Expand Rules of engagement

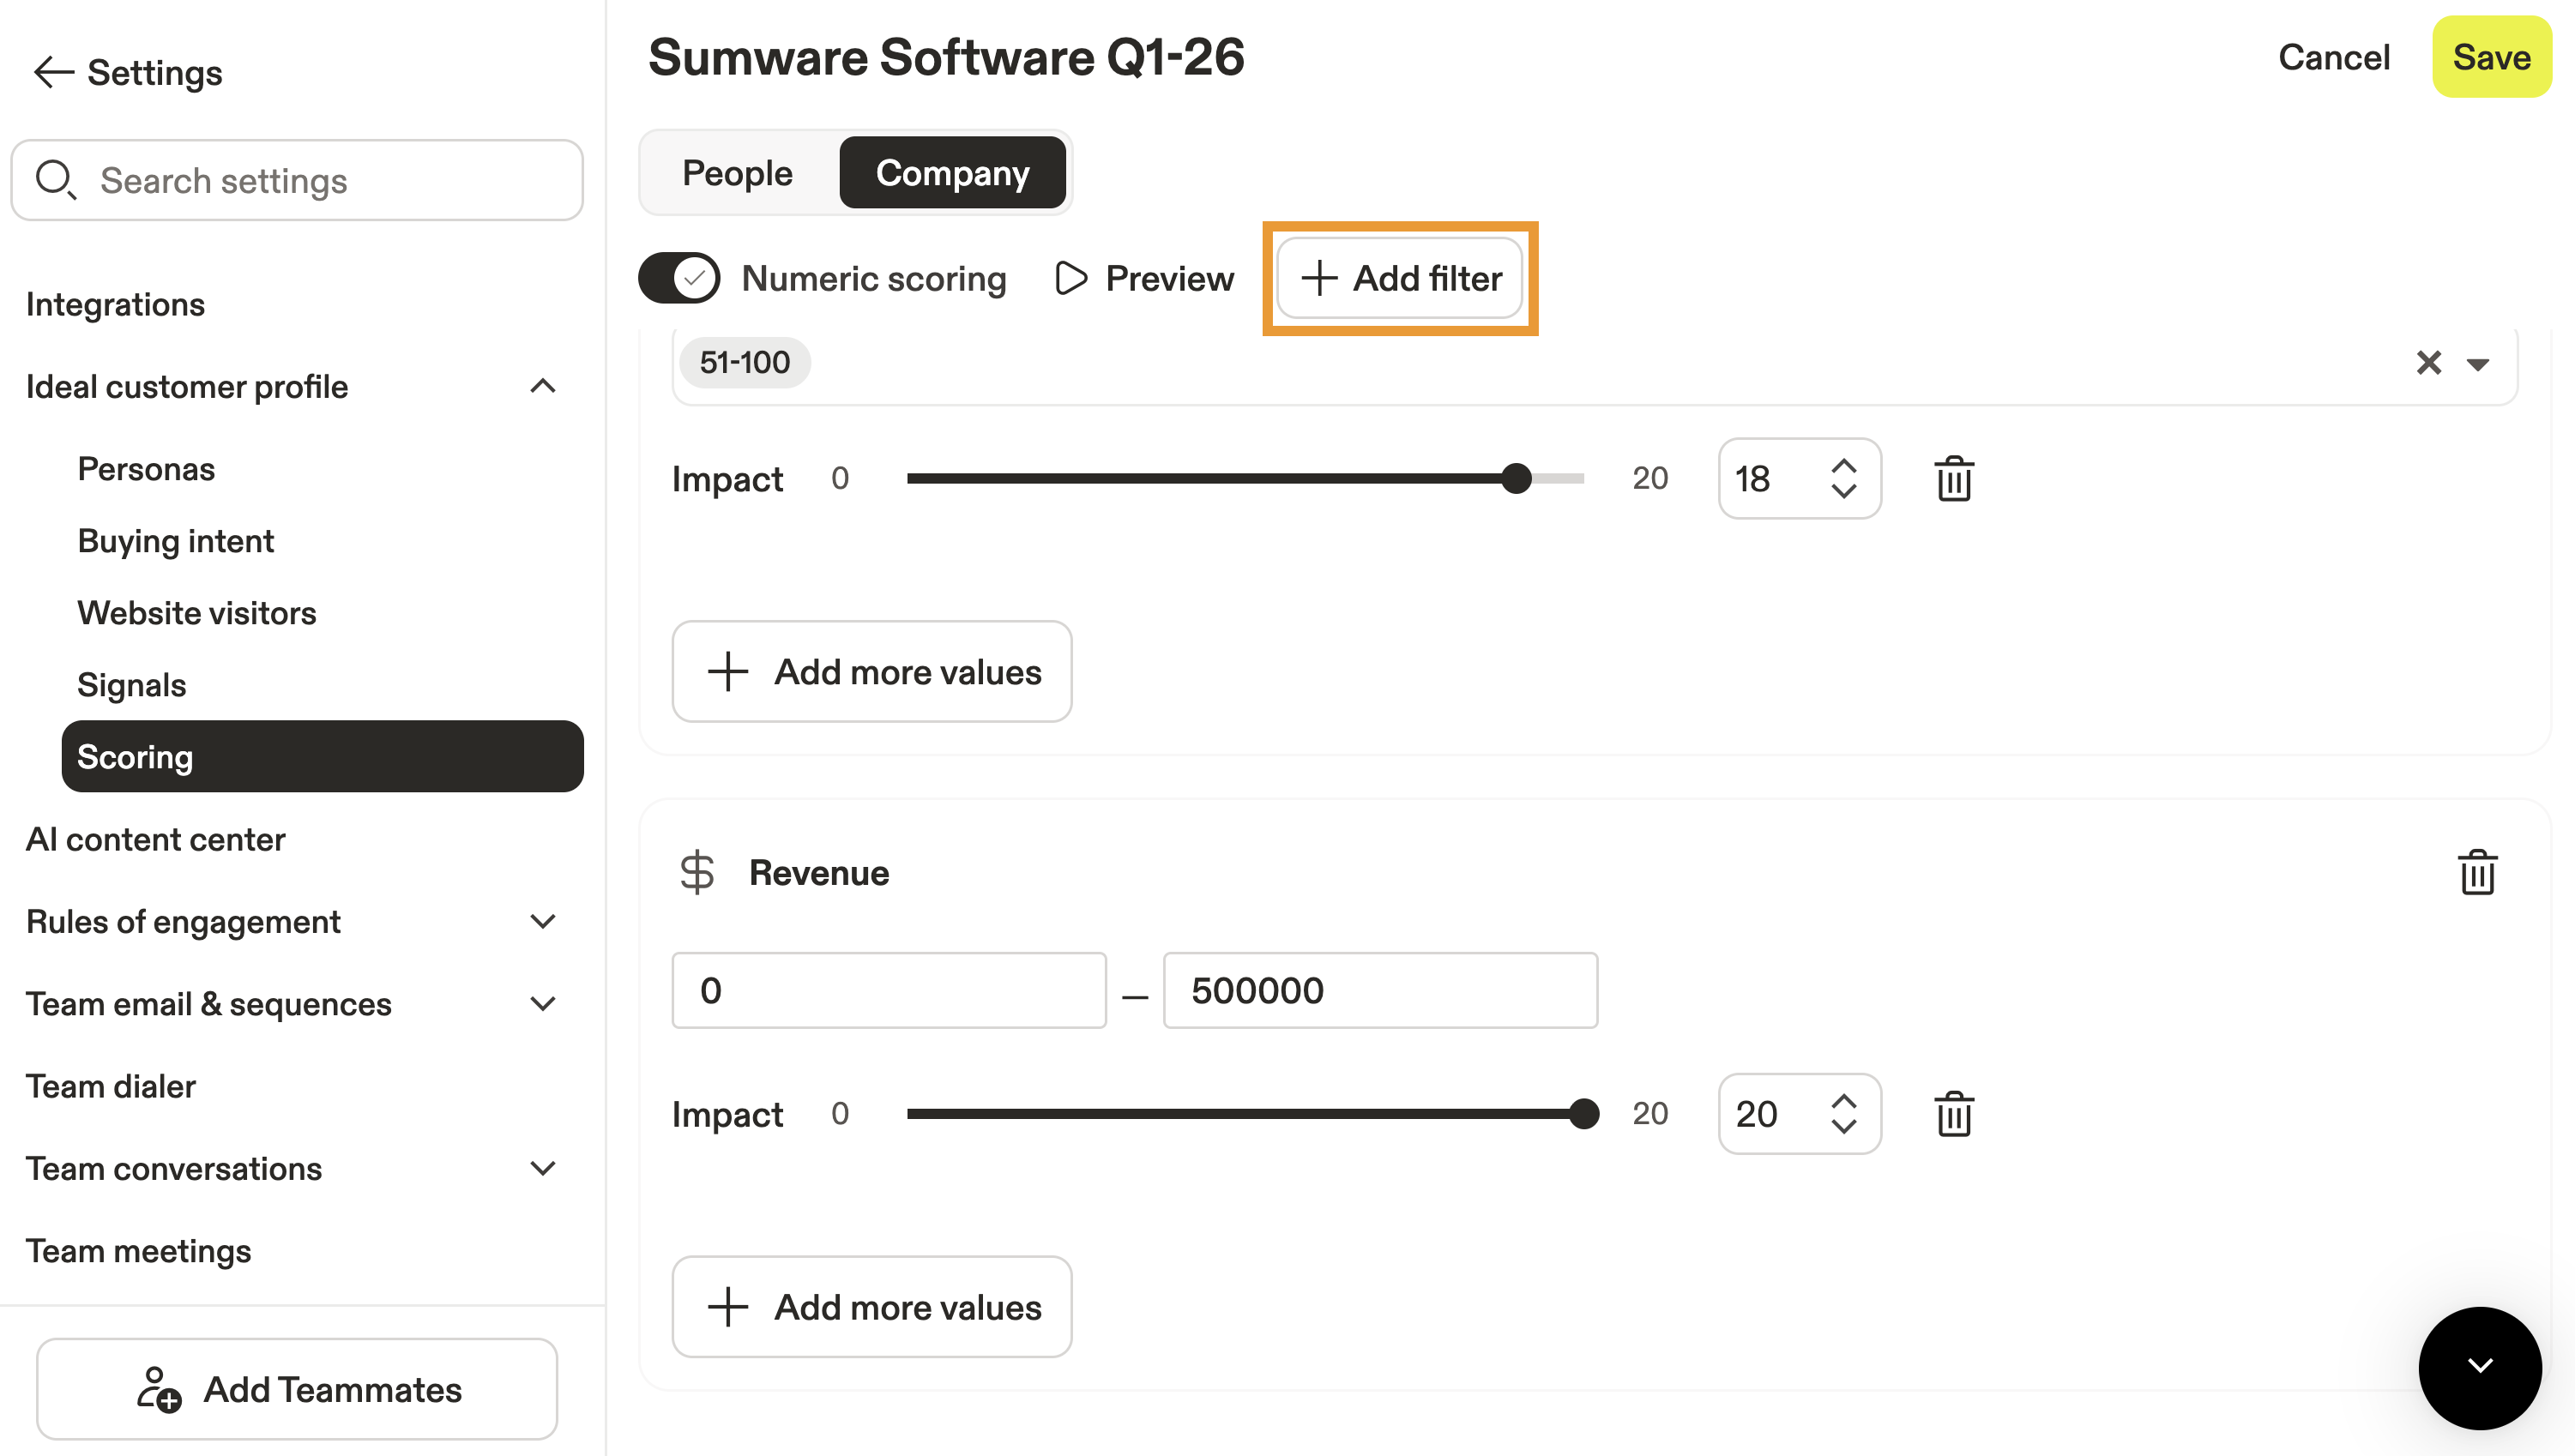543,921
